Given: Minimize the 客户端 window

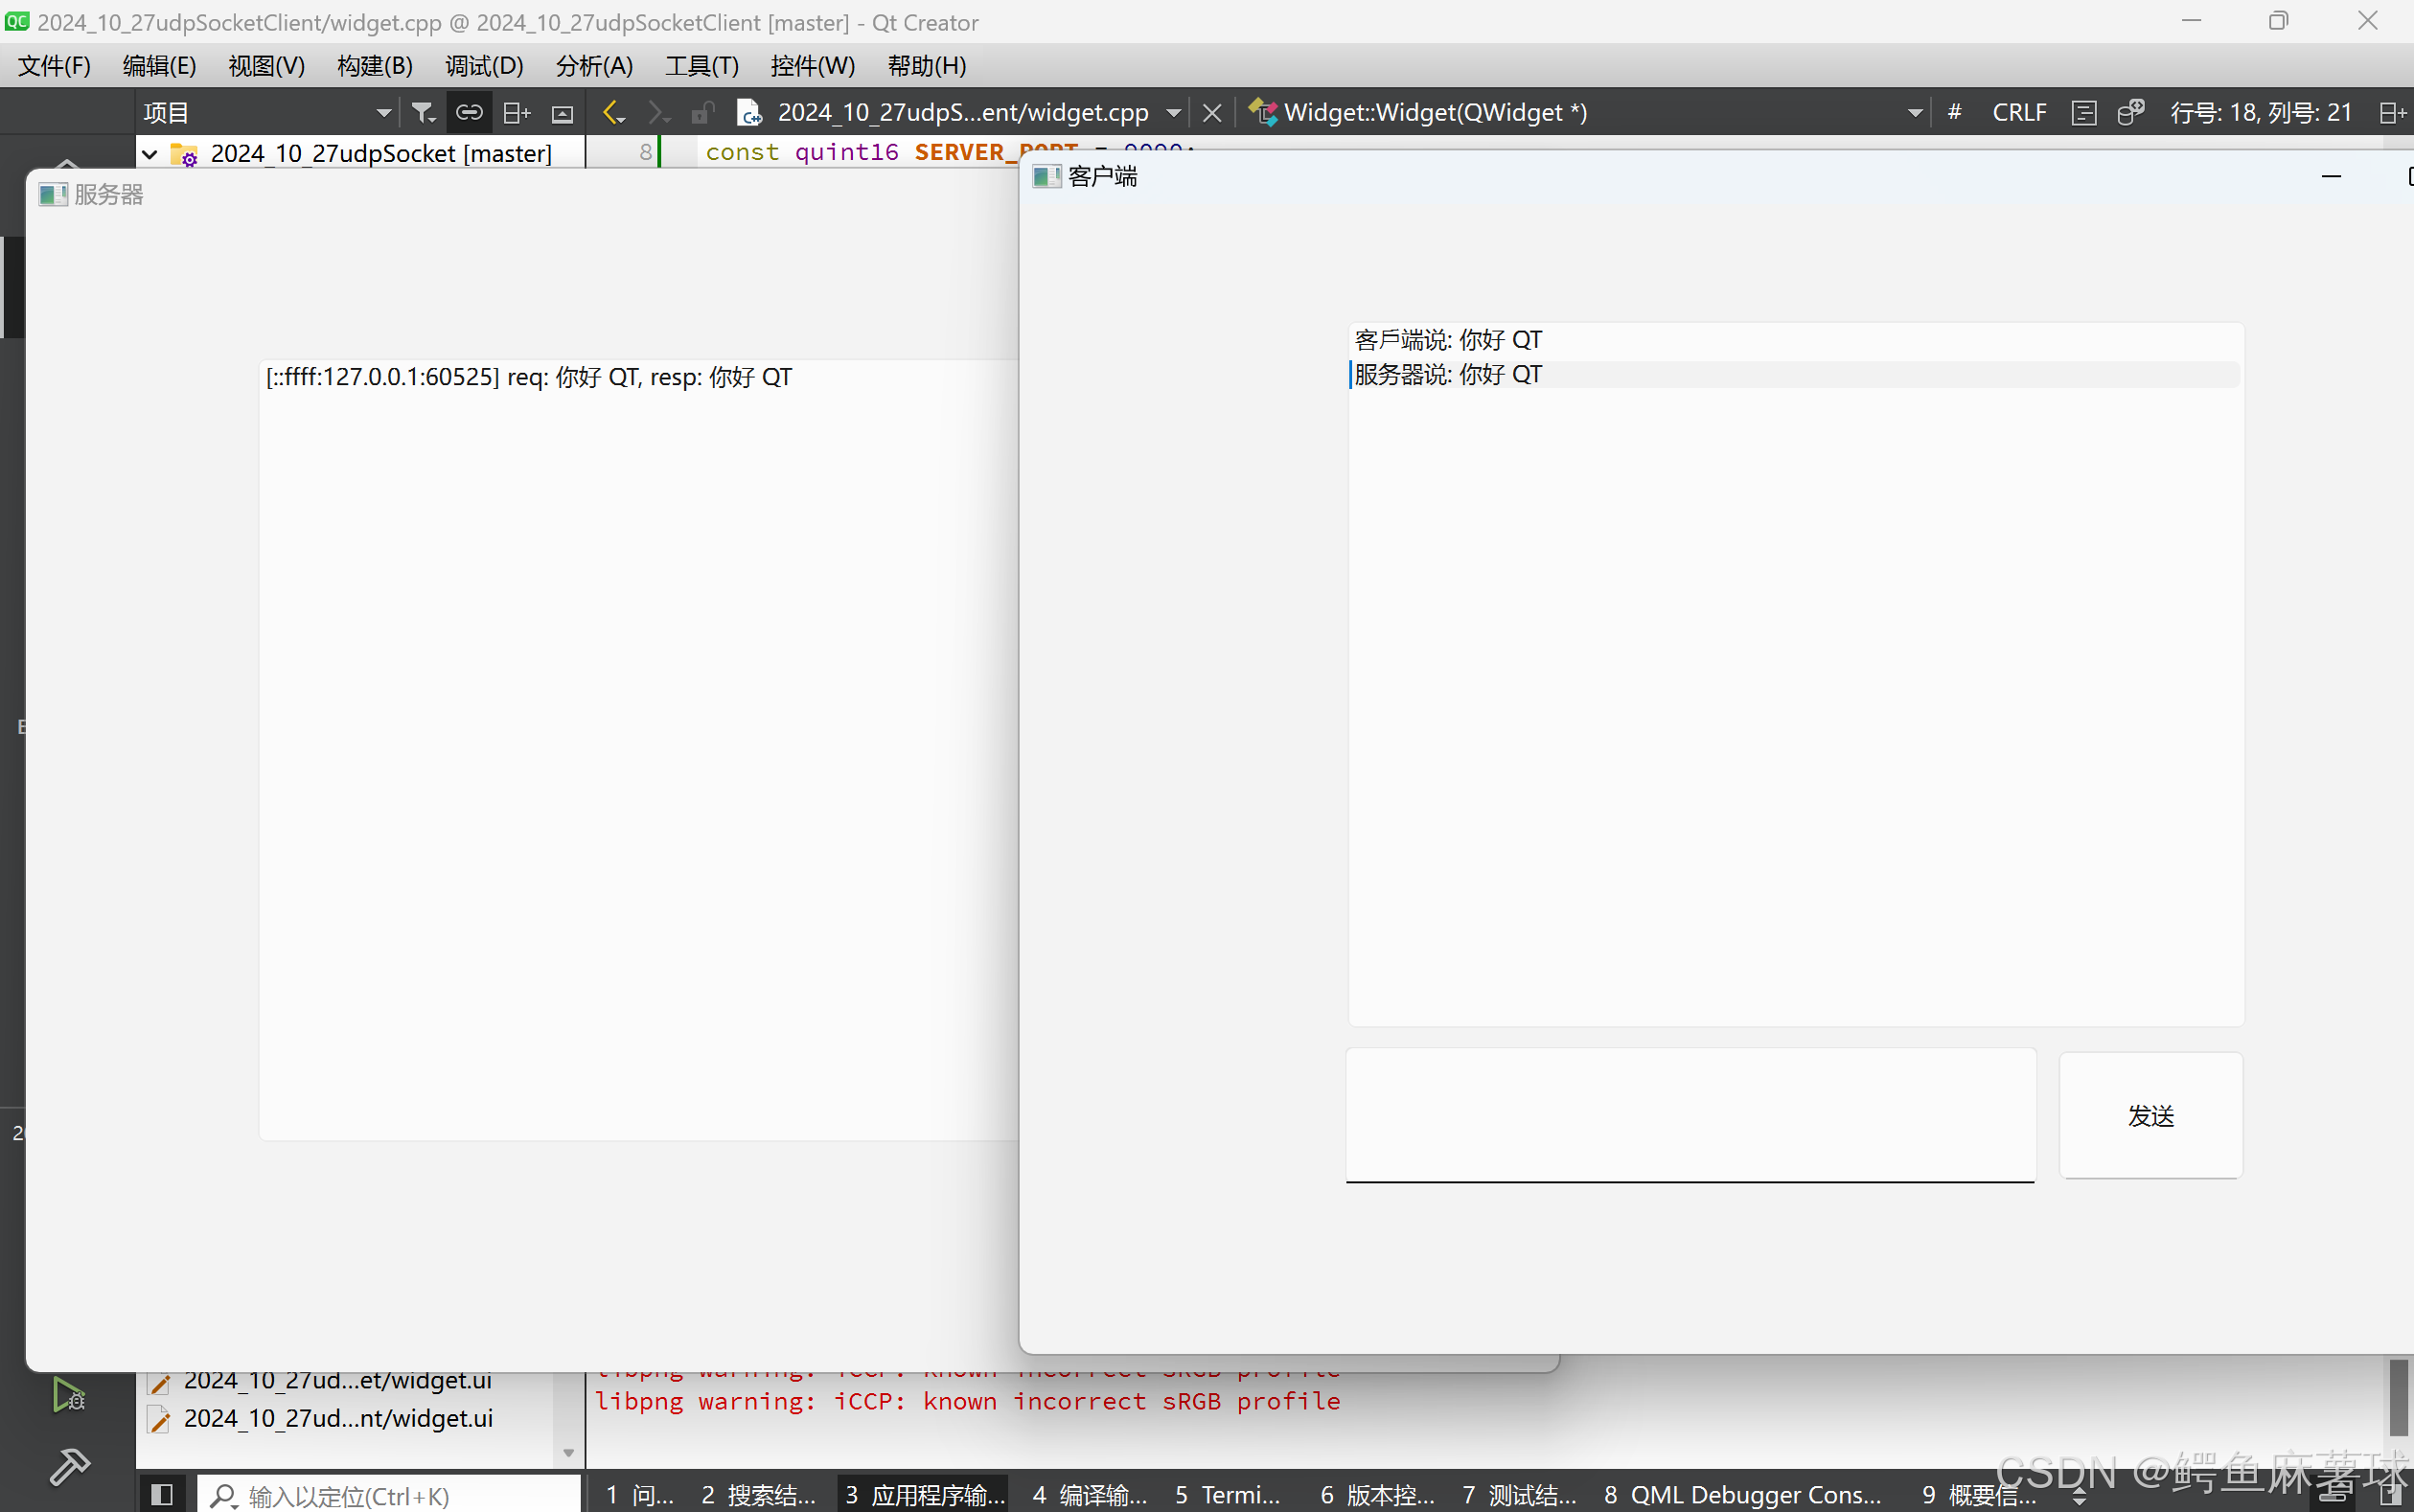Looking at the screenshot, I should [x=2331, y=177].
